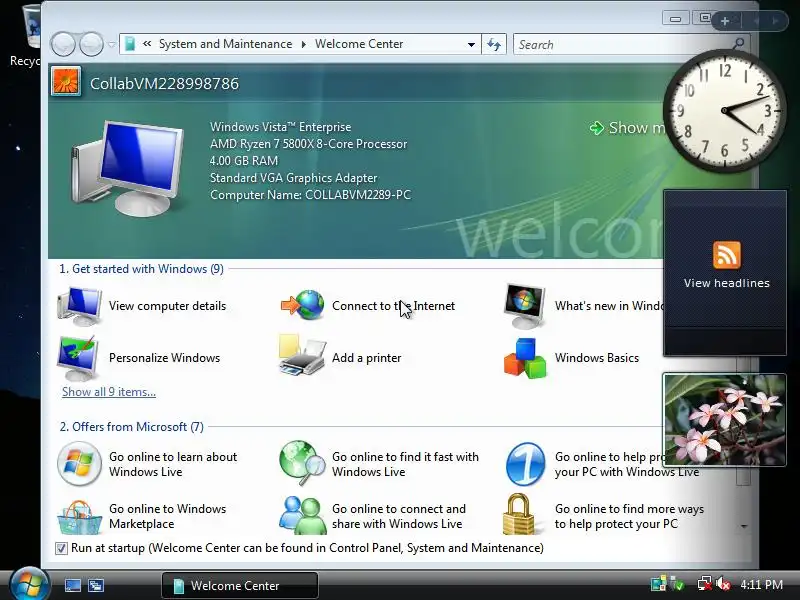Open View computer details icon

79,306
